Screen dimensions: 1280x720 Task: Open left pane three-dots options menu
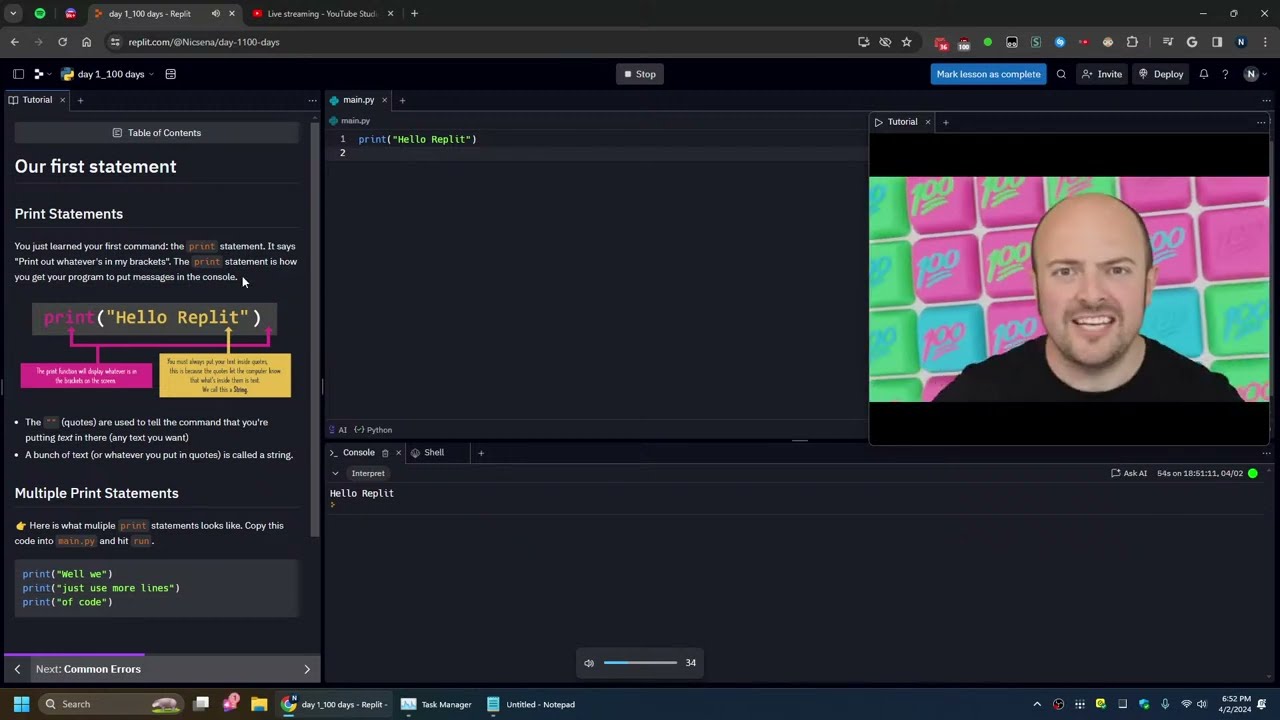tap(312, 100)
